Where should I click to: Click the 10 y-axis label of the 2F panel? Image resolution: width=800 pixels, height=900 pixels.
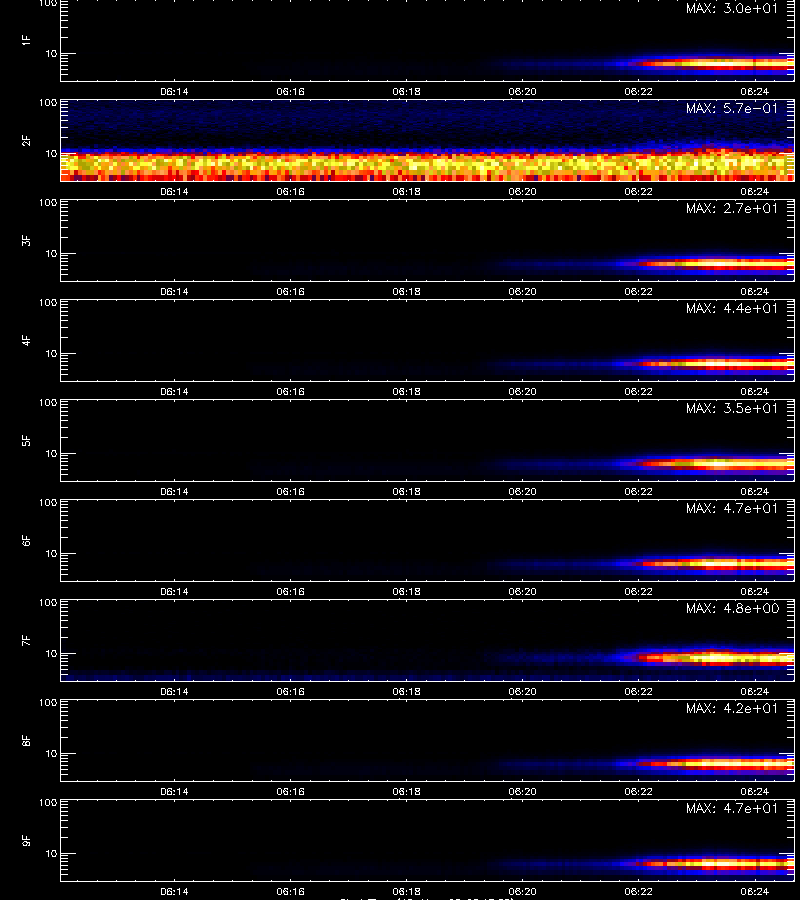click(x=51, y=153)
